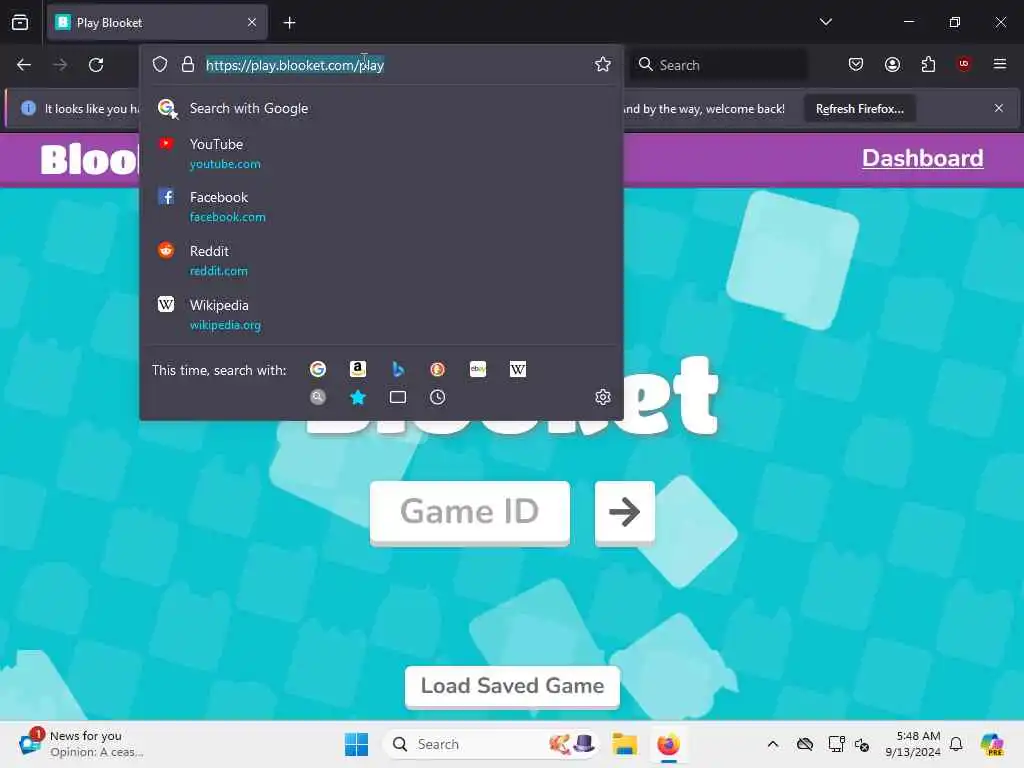Viewport: 1024px width, 768px height.
Task: Open News for you widget
Action: coord(82,744)
